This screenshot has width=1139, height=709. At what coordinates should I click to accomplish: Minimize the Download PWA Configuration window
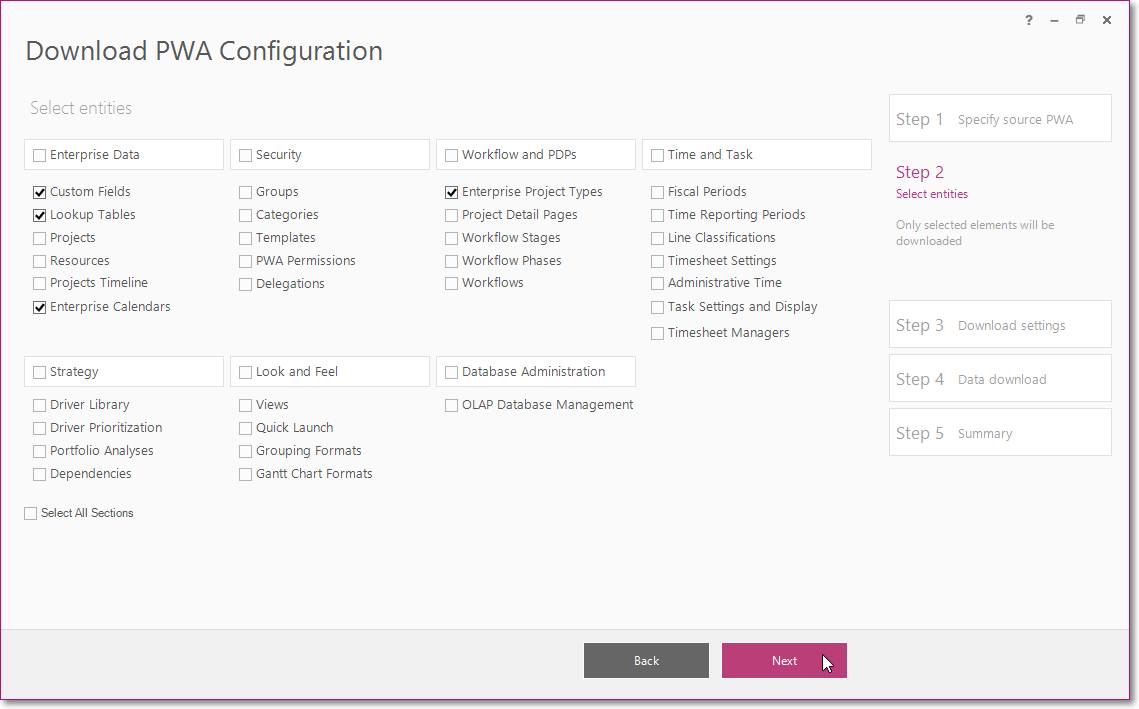pyautogui.click(x=1054, y=20)
